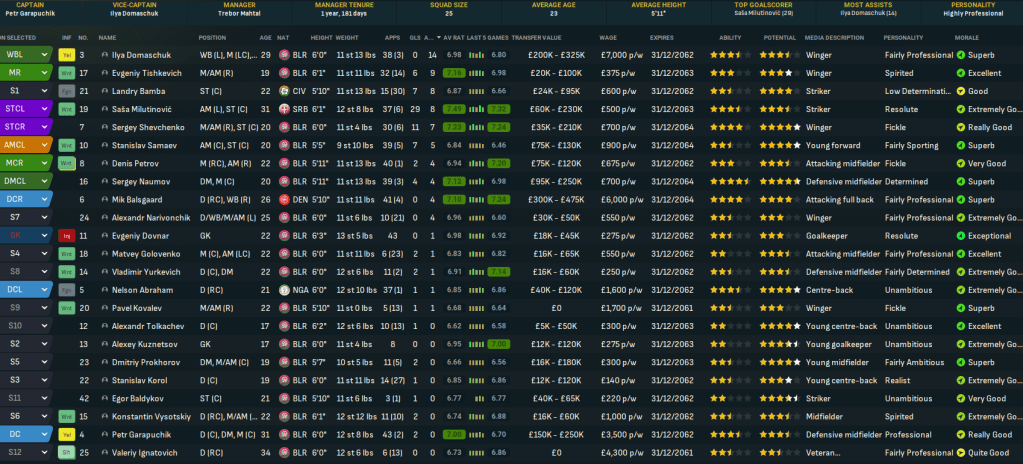Click Mik Balsgaard's Denmark flag icon

(x=285, y=199)
